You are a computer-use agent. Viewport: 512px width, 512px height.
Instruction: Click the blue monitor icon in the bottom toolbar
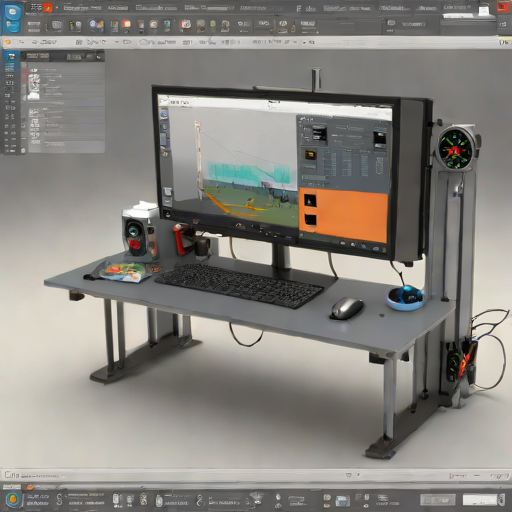pyautogui.click(x=342, y=501)
